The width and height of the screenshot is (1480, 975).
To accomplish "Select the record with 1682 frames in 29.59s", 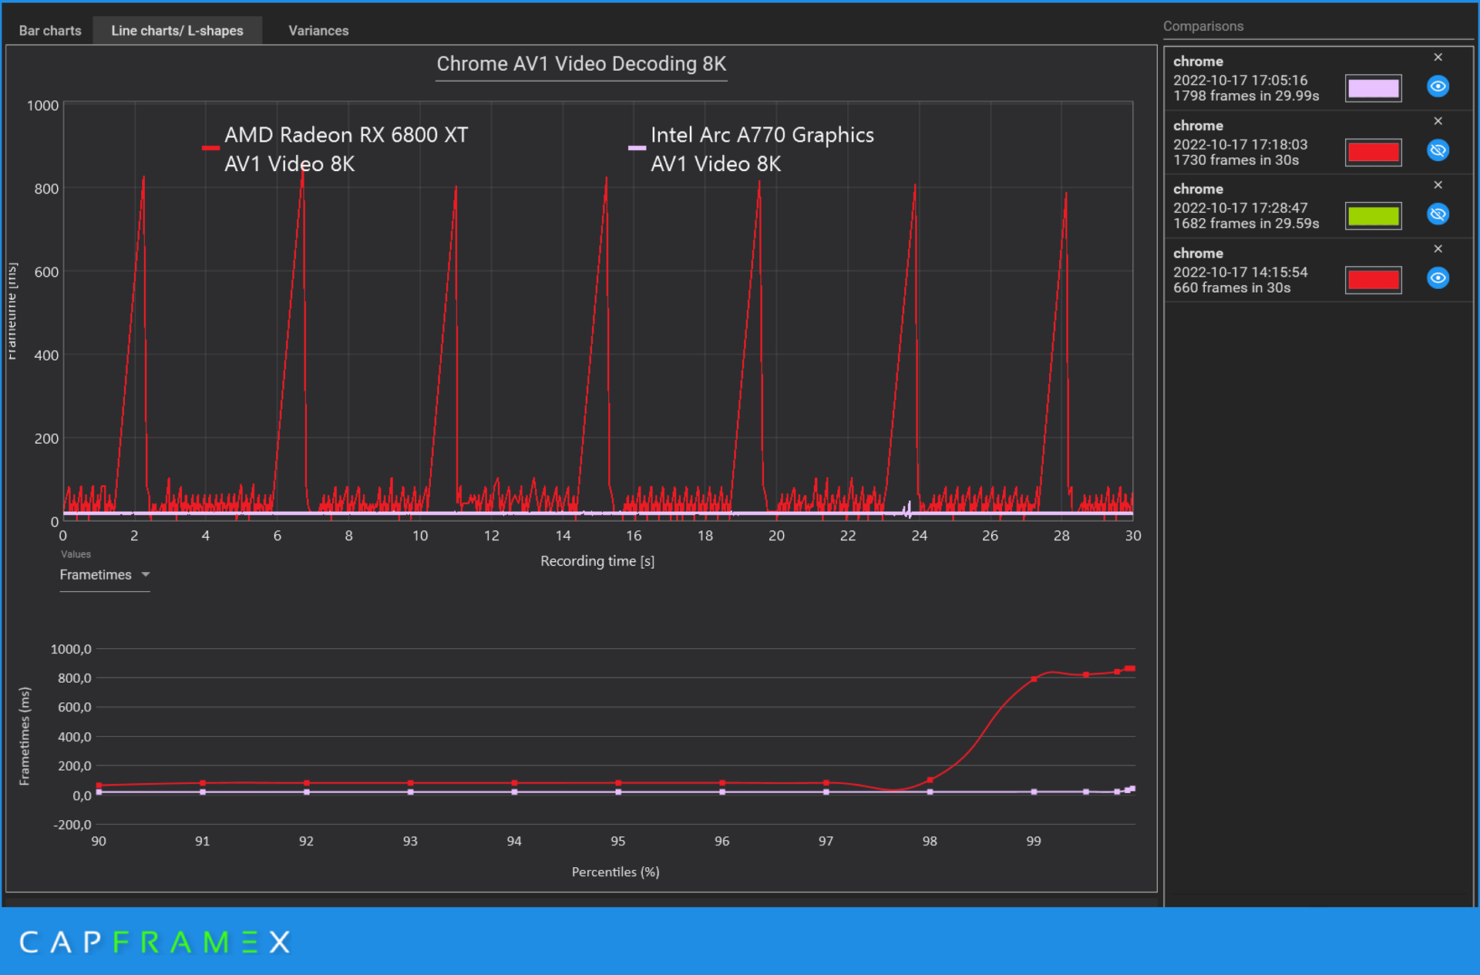I will pyautogui.click(x=1317, y=206).
